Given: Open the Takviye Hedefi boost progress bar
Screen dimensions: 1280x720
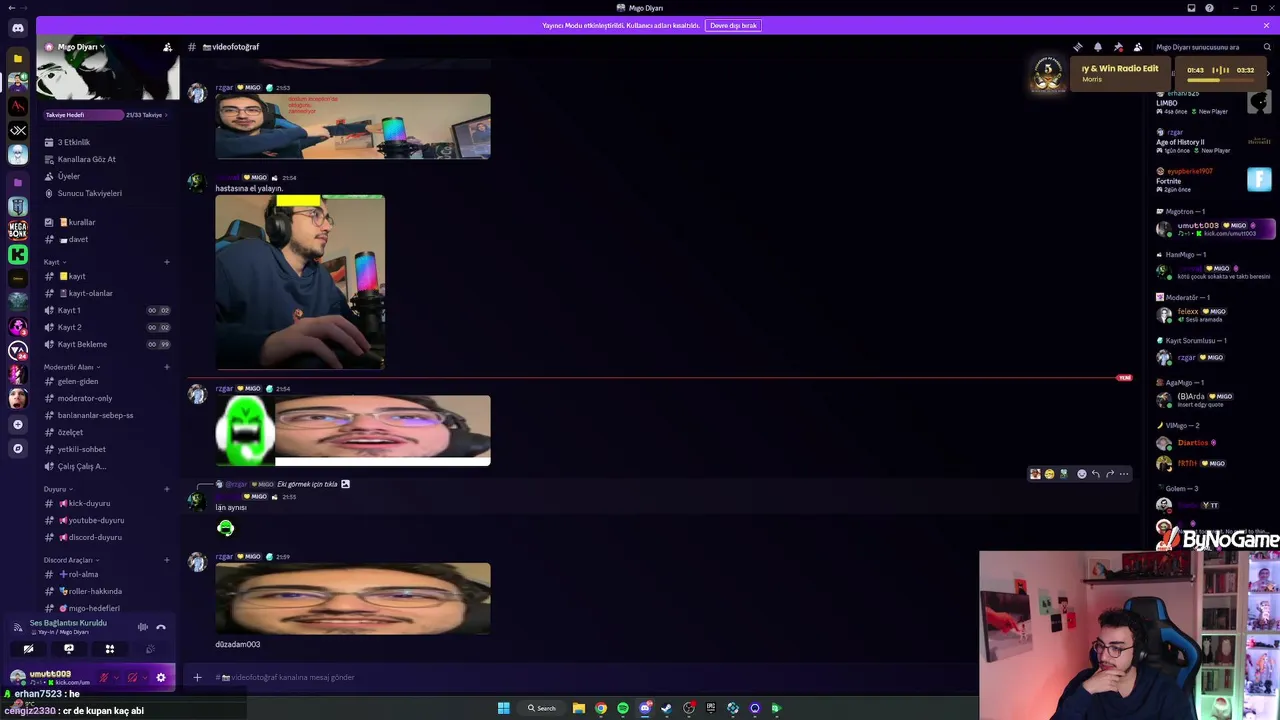Looking at the screenshot, I should 106,115.
